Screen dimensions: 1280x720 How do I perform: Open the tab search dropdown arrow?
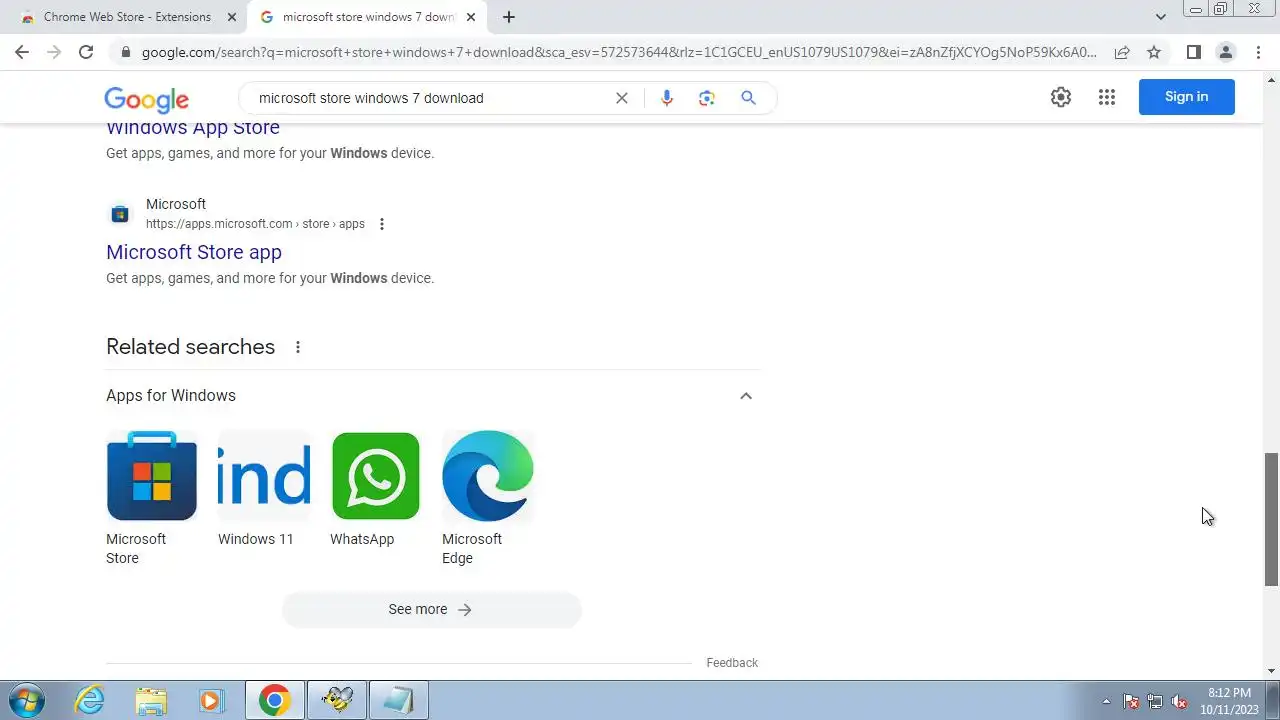click(x=1161, y=17)
